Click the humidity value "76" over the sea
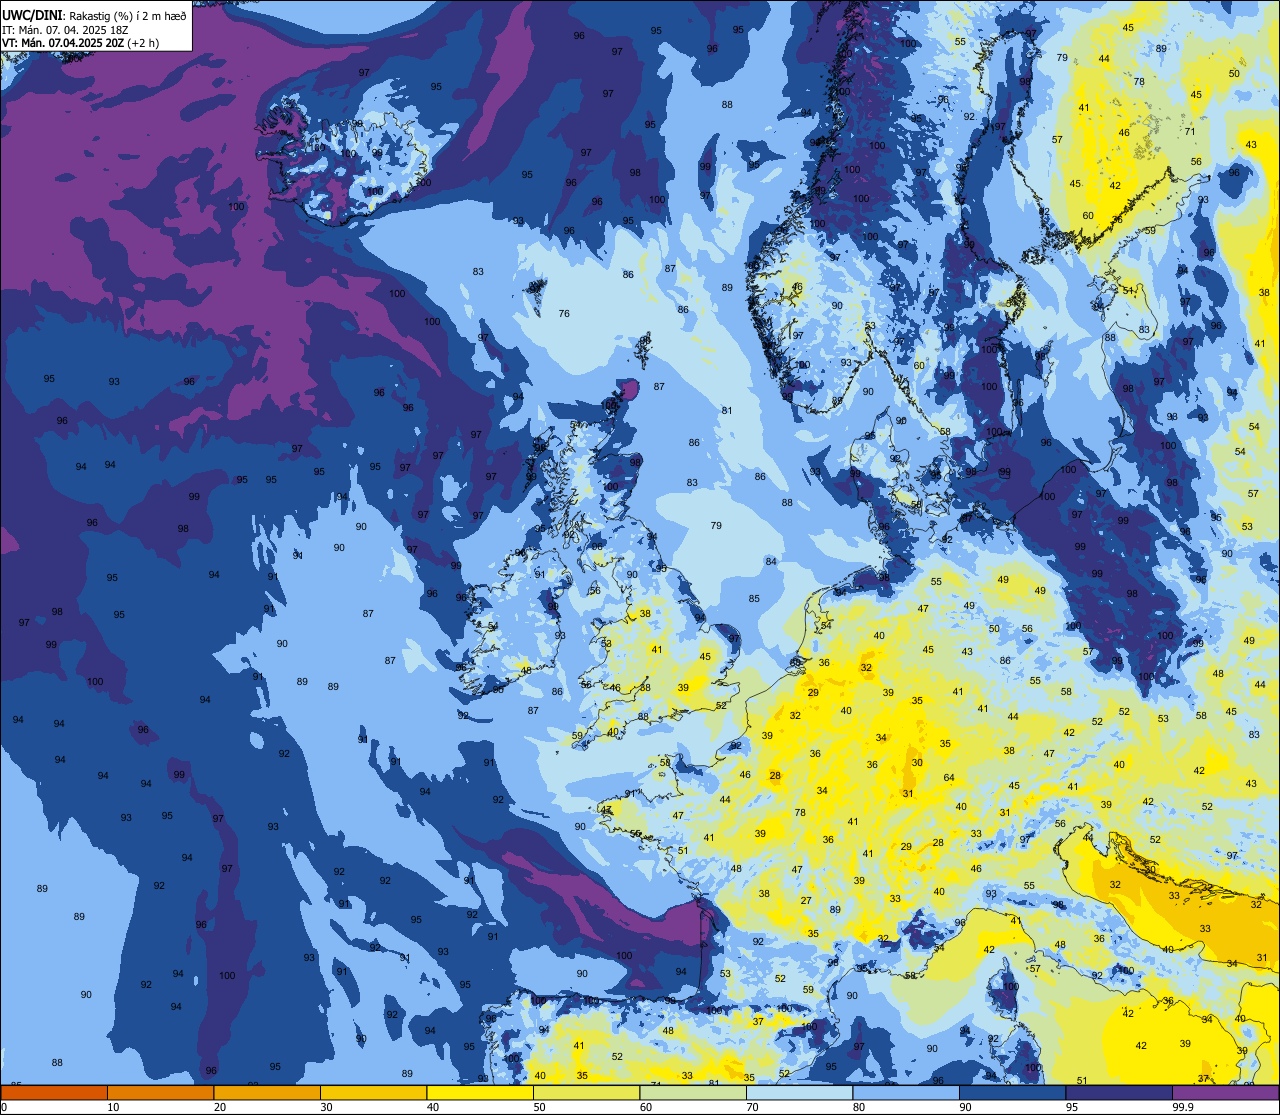Viewport: 1280px width, 1115px height. tap(564, 314)
